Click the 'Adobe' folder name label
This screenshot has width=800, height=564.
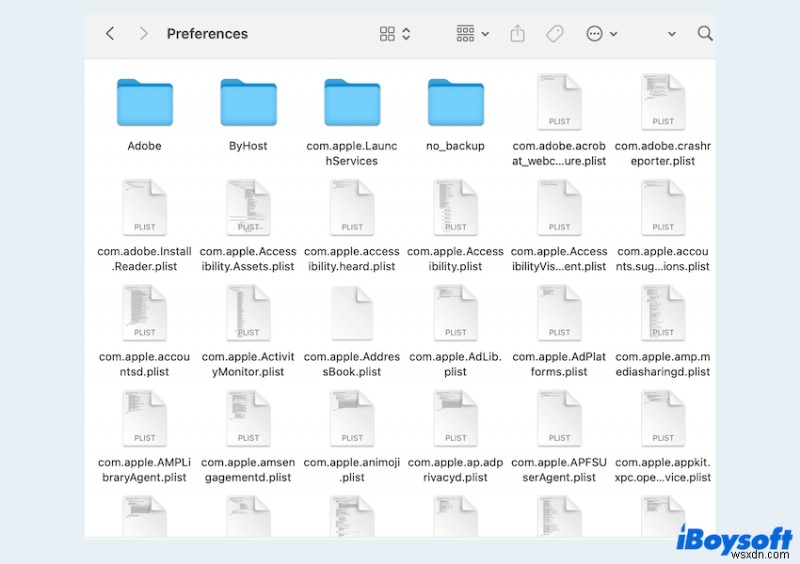coord(144,146)
